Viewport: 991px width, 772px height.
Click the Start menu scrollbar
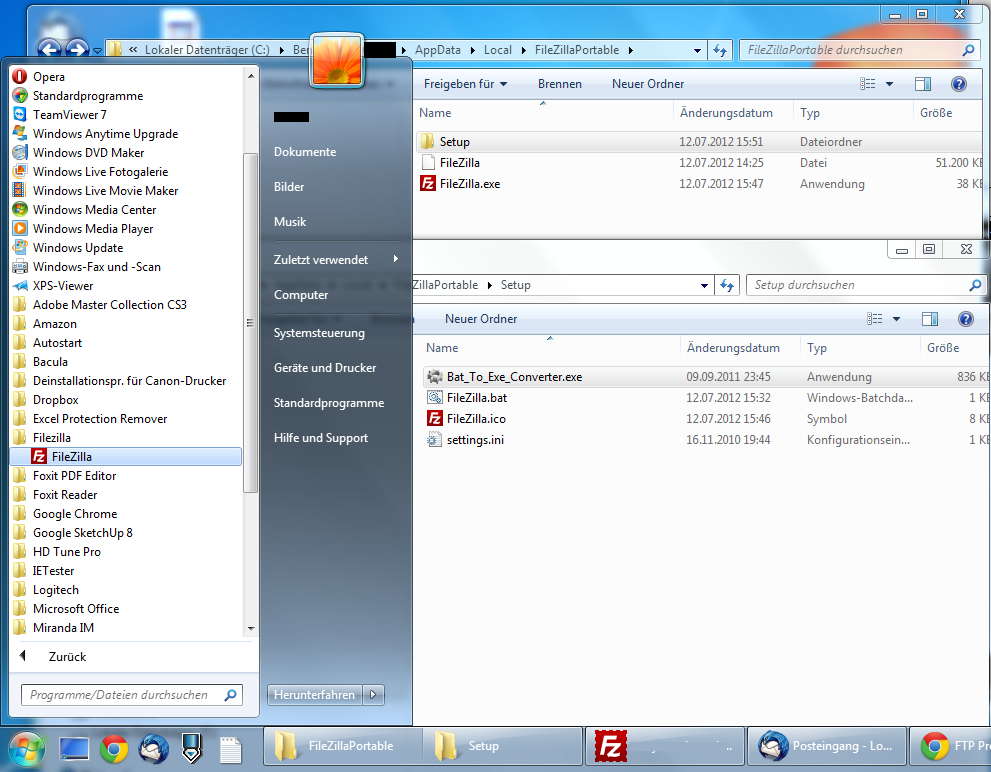click(249, 323)
